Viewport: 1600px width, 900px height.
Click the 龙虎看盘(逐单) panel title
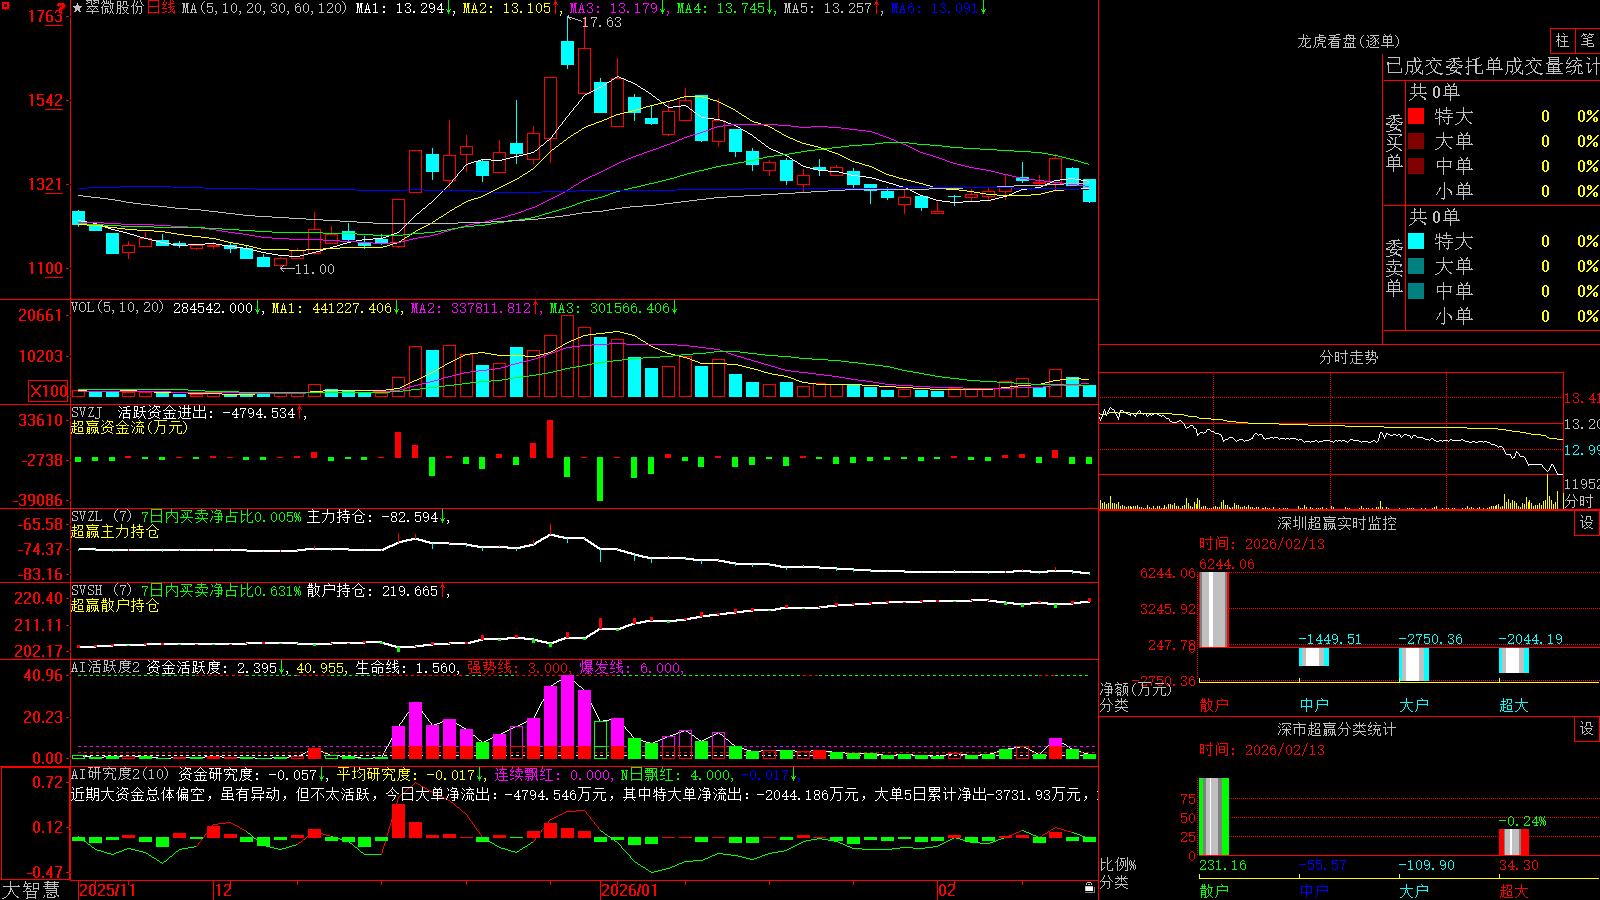(x=1348, y=41)
